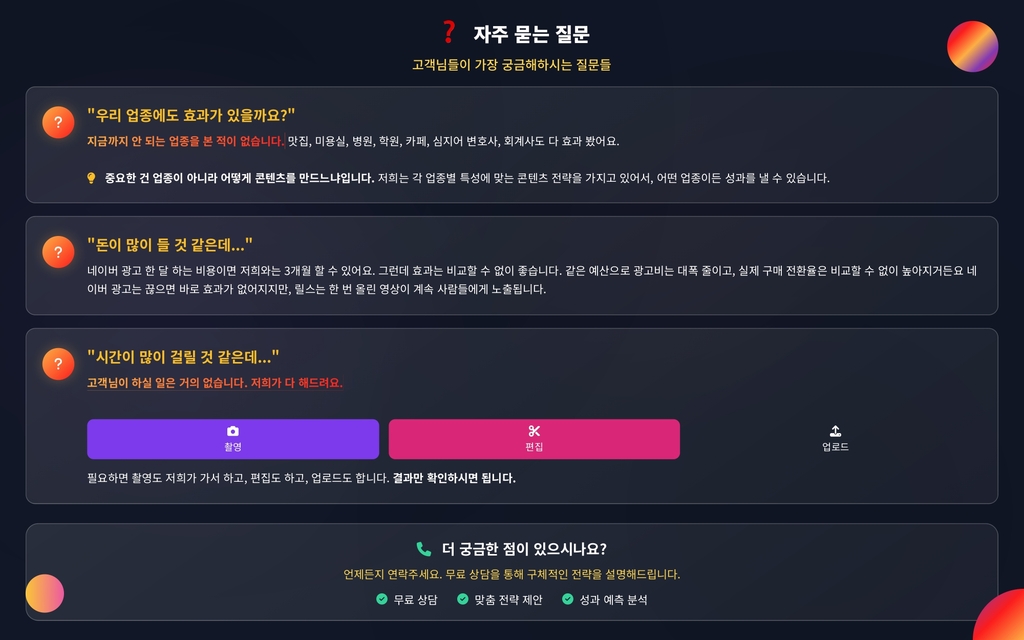
Task: Click the scissors icon on the 편집 card
Action: tap(534, 431)
